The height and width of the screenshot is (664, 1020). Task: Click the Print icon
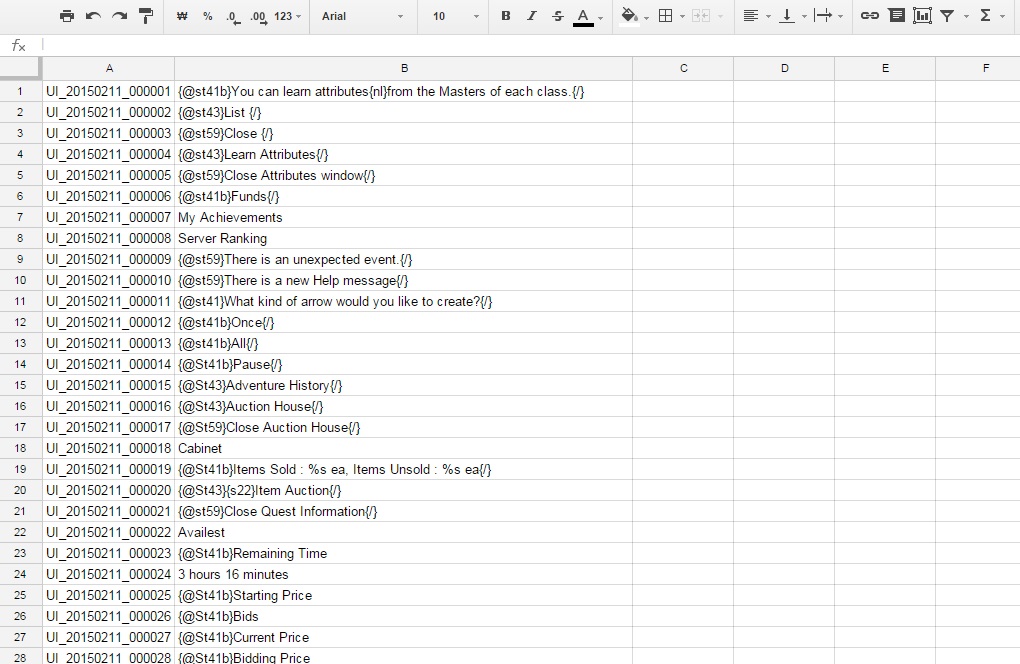tap(66, 16)
